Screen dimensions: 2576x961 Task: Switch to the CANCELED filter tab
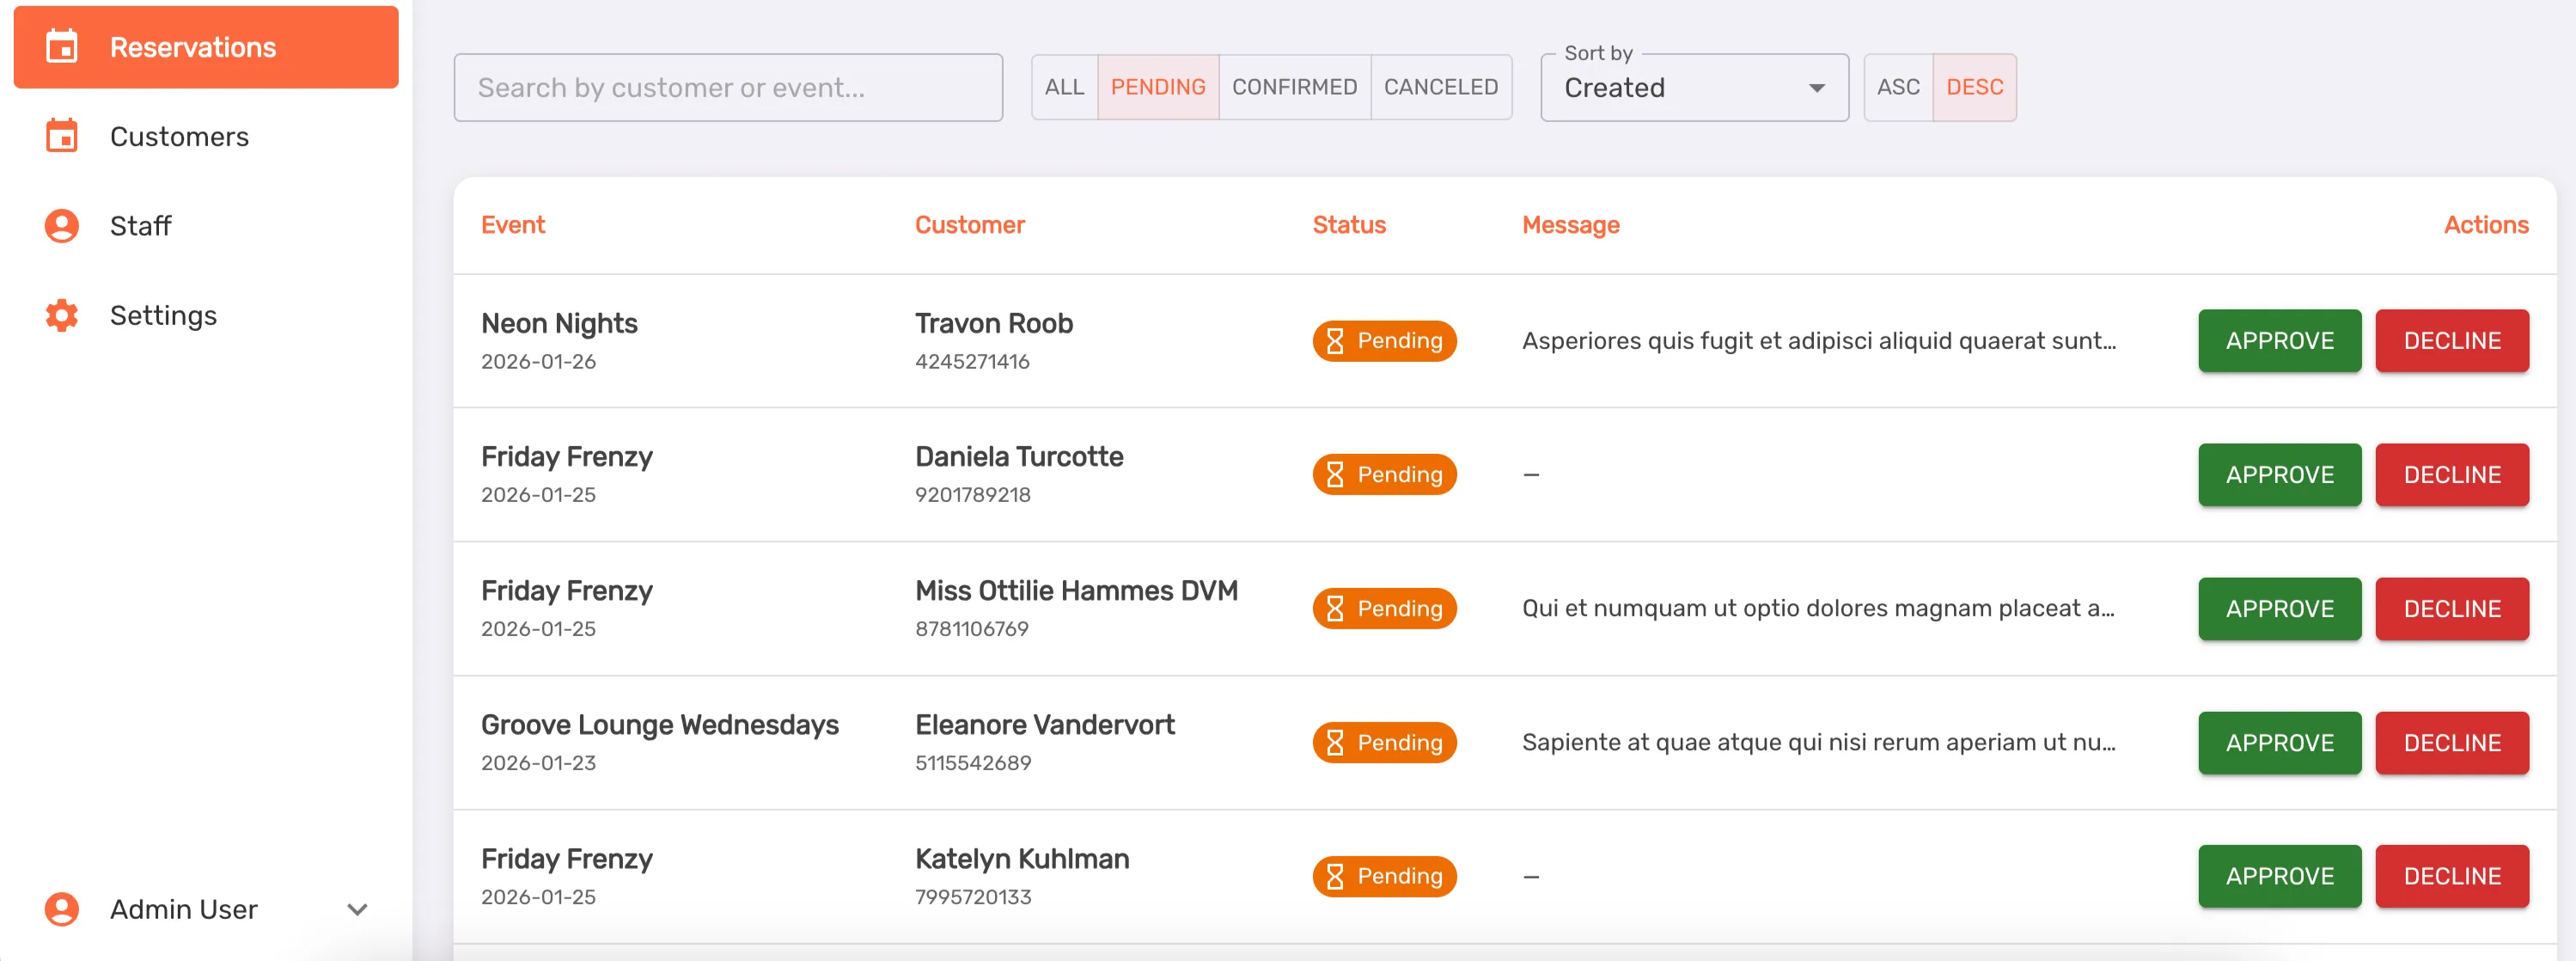point(1440,87)
